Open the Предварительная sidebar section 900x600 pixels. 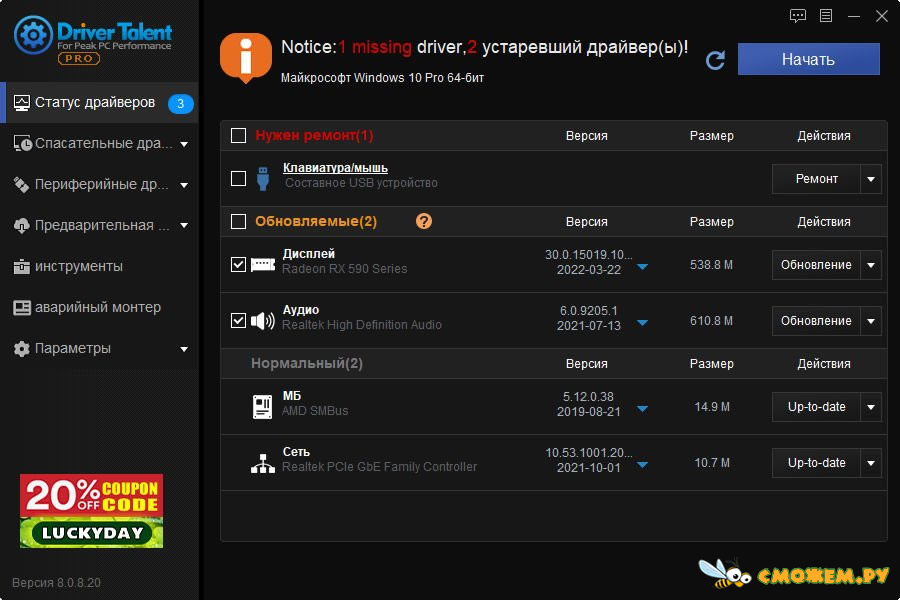tap(99, 226)
